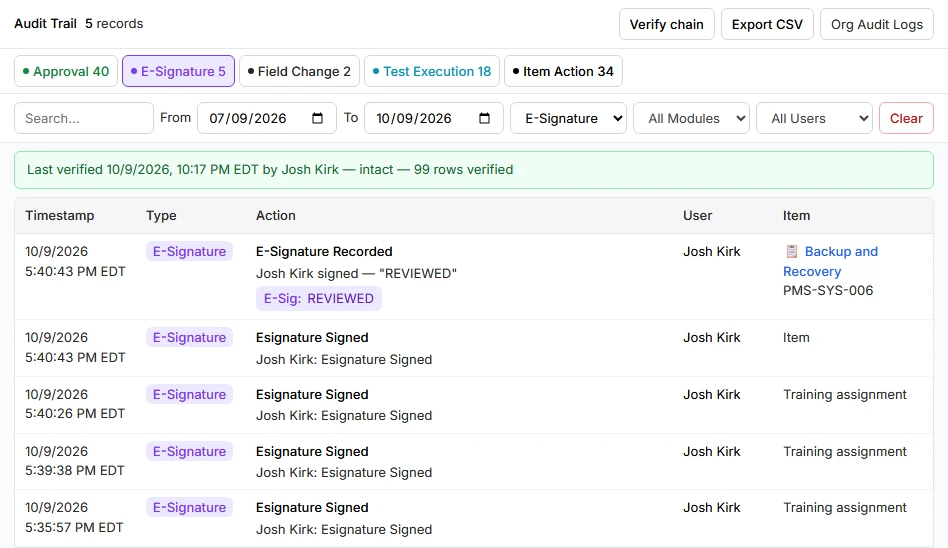Toggle the E-Signature 5 filter chip
948x548 pixels.
pos(178,71)
